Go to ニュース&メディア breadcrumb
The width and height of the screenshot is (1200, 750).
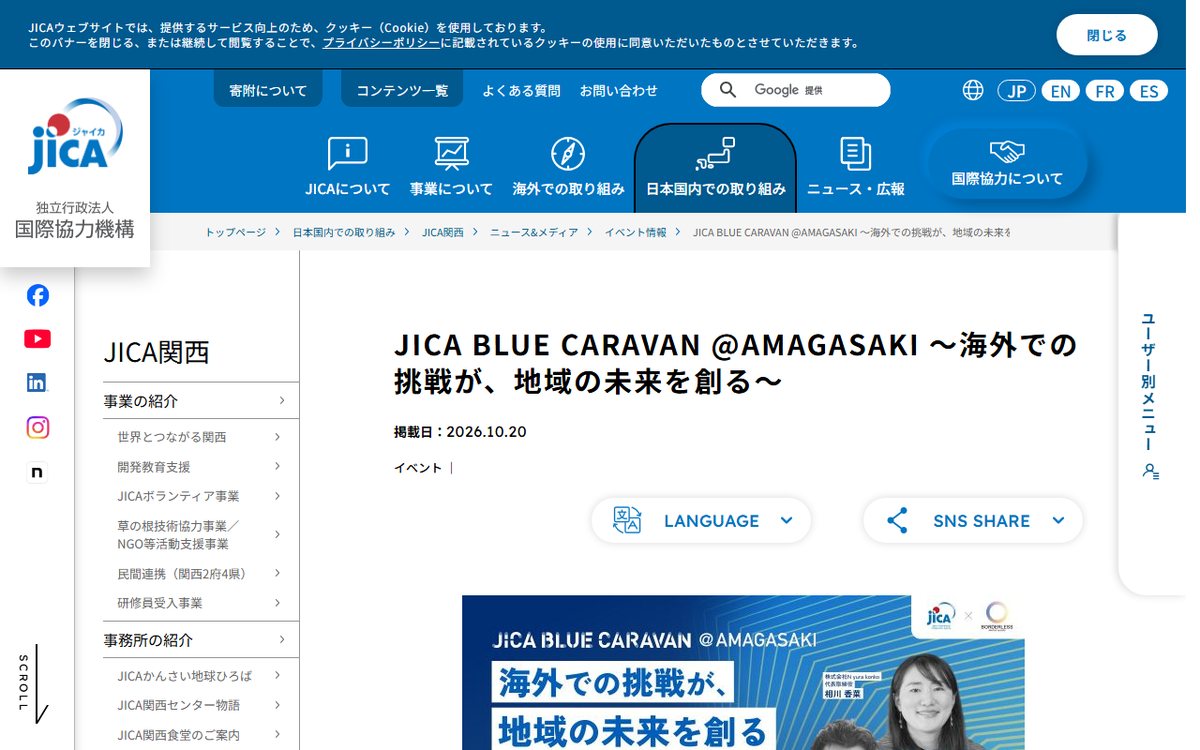(534, 232)
